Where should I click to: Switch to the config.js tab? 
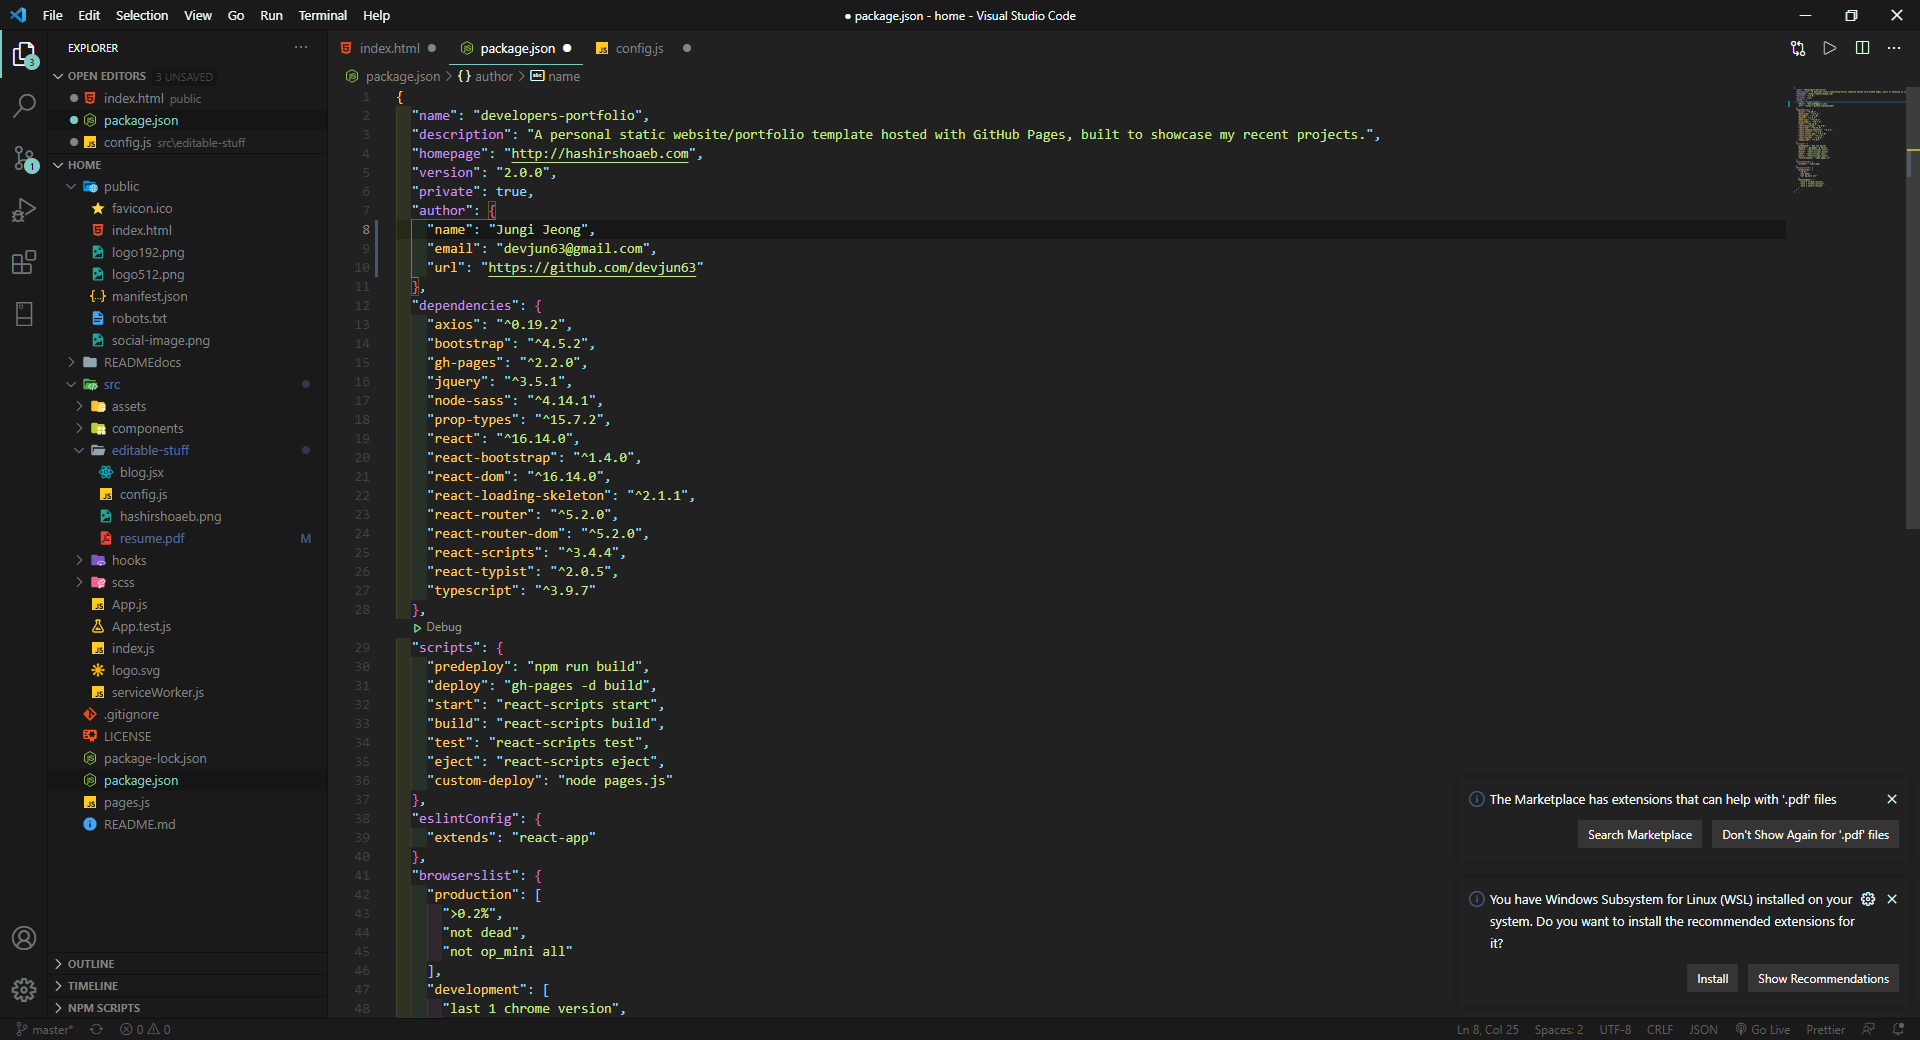pyautogui.click(x=639, y=48)
